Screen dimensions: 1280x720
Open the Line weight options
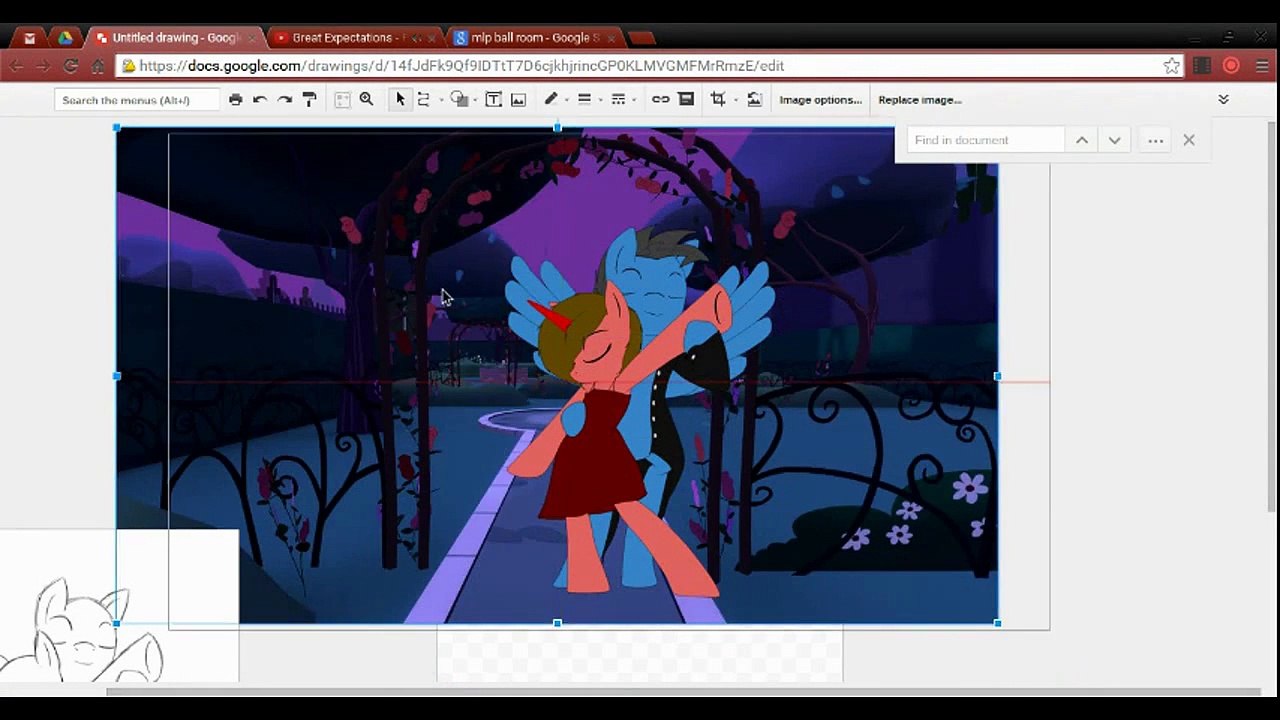pyautogui.click(x=585, y=99)
